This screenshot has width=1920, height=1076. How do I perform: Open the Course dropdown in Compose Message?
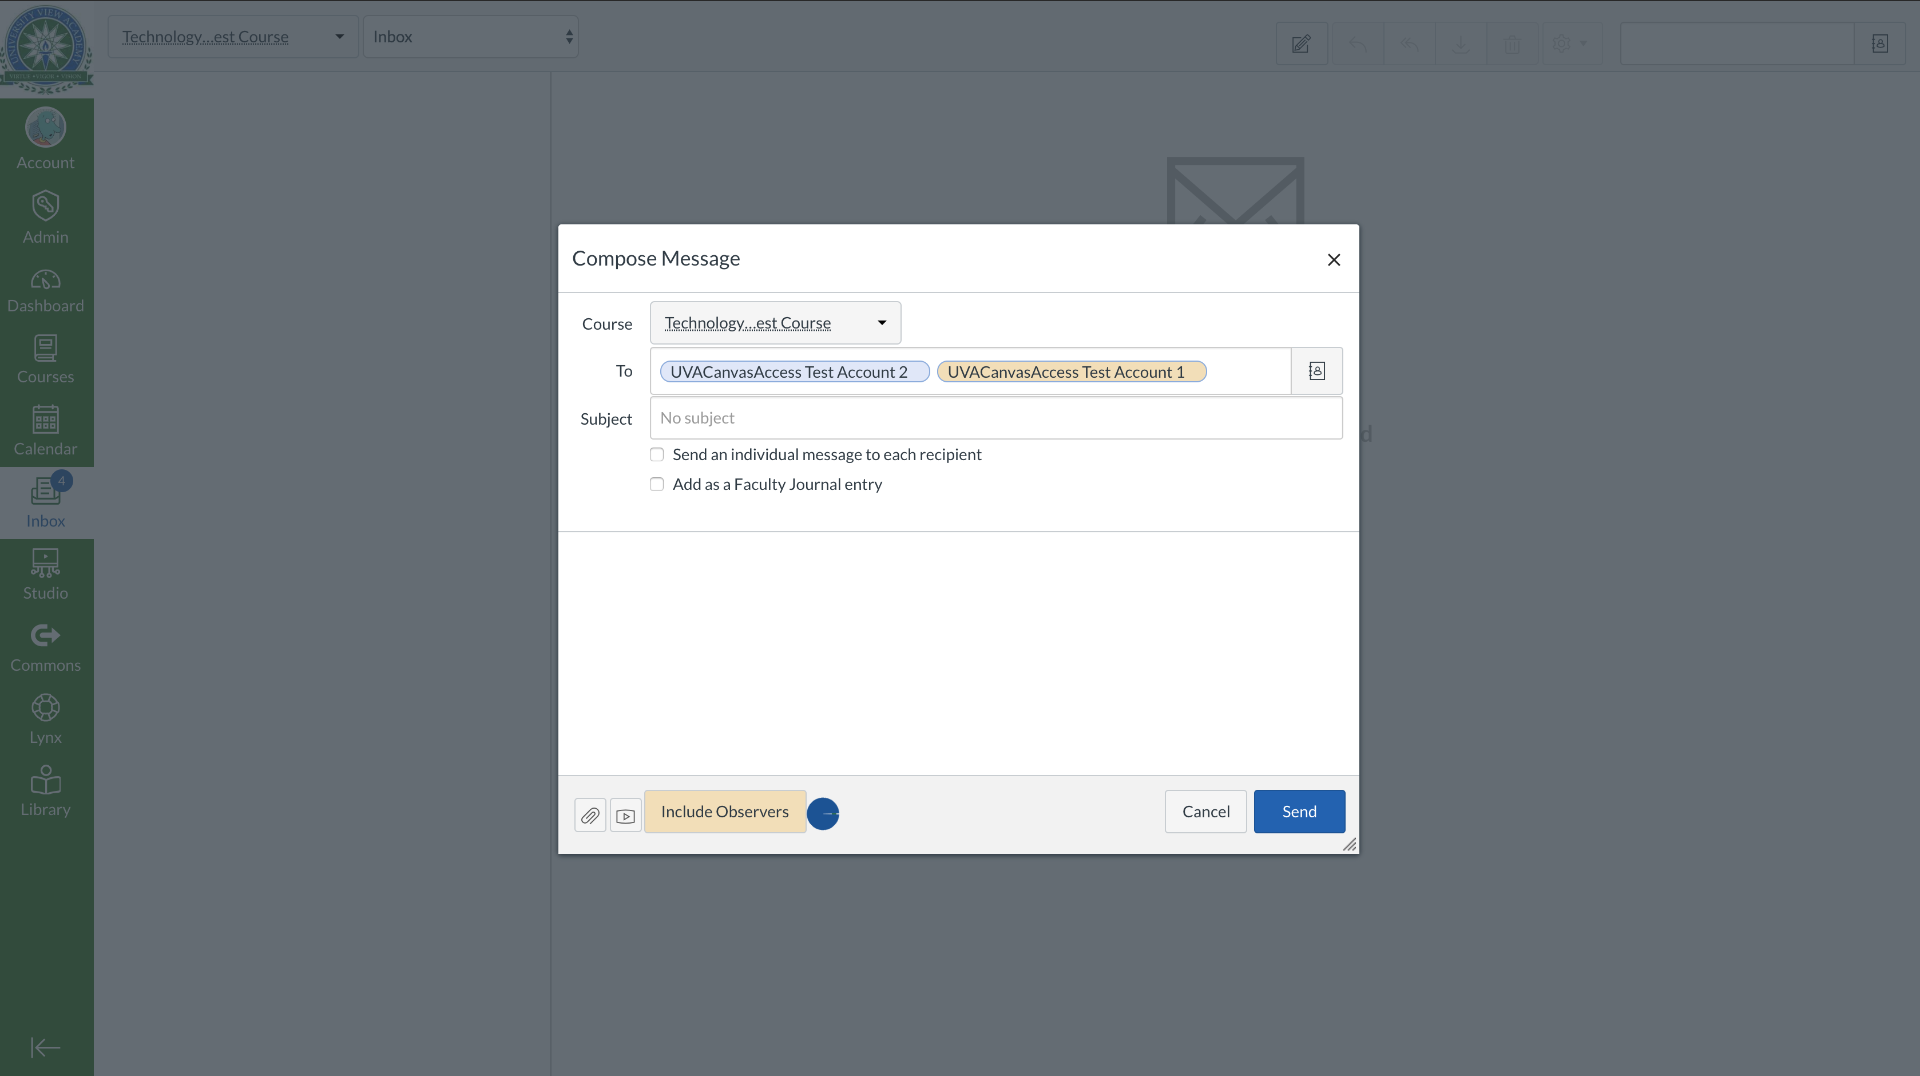coord(776,323)
